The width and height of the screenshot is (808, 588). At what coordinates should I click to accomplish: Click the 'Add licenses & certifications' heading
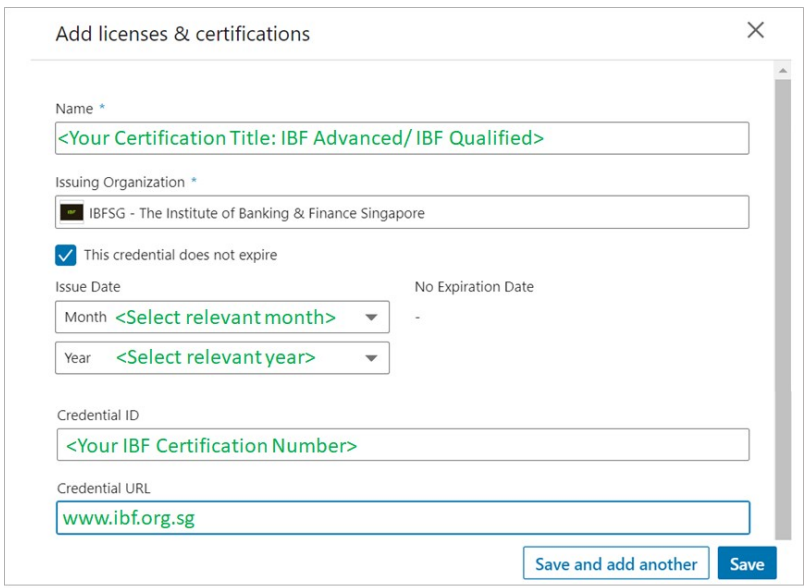coord(183,34)
